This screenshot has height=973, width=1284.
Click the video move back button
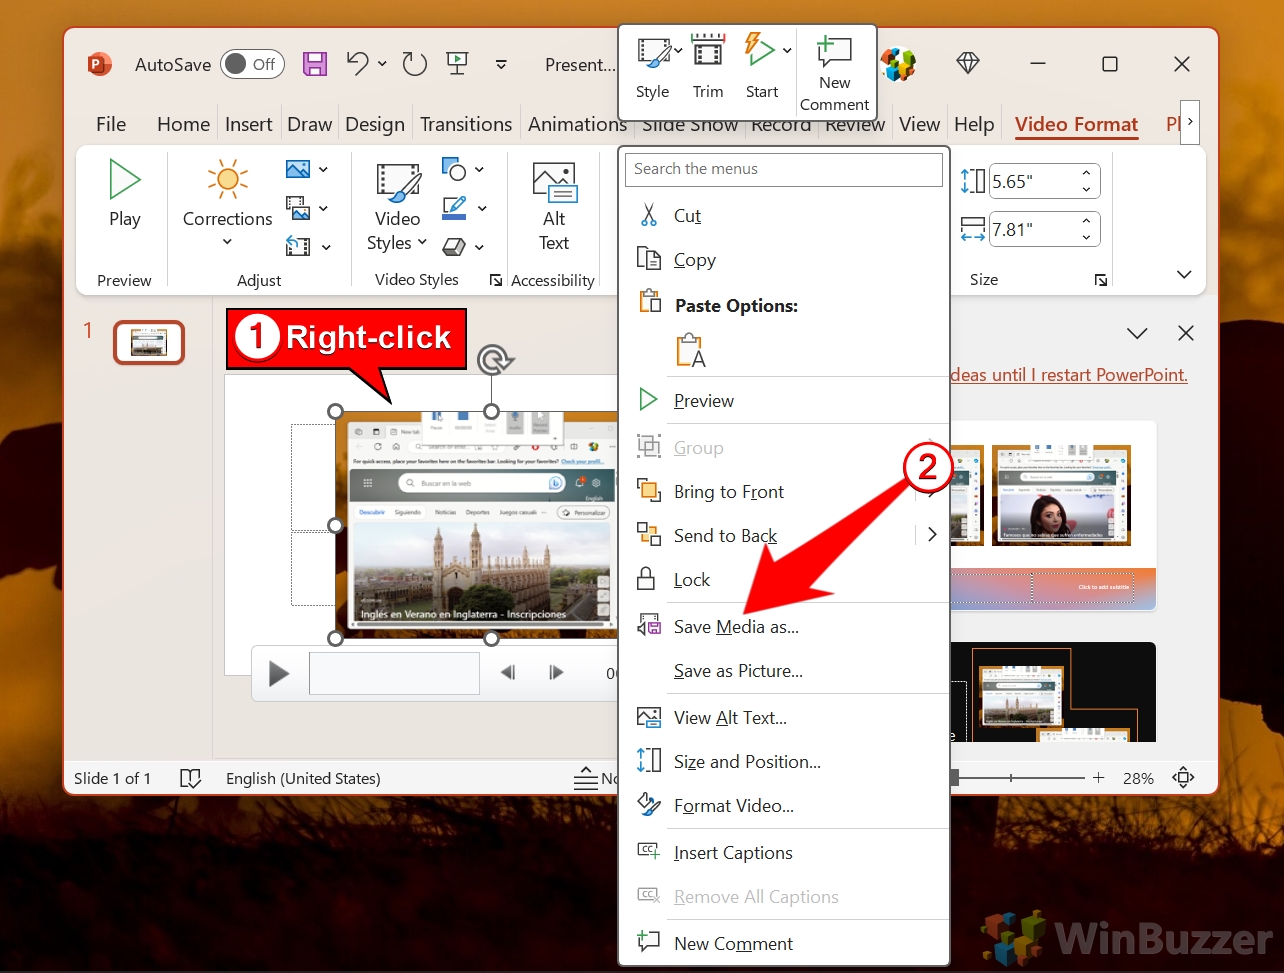point(508,673)
